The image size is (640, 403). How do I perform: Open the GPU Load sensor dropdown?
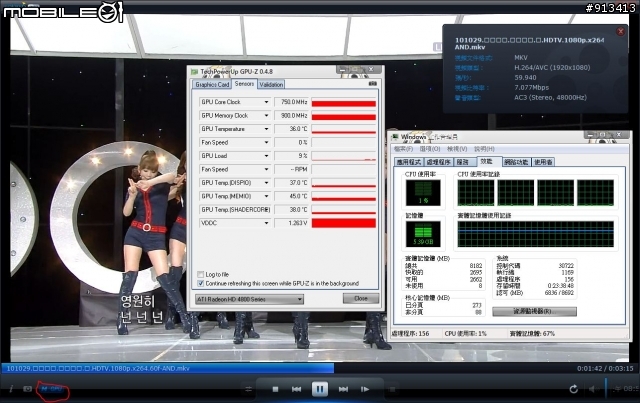[x=266, y=156]
